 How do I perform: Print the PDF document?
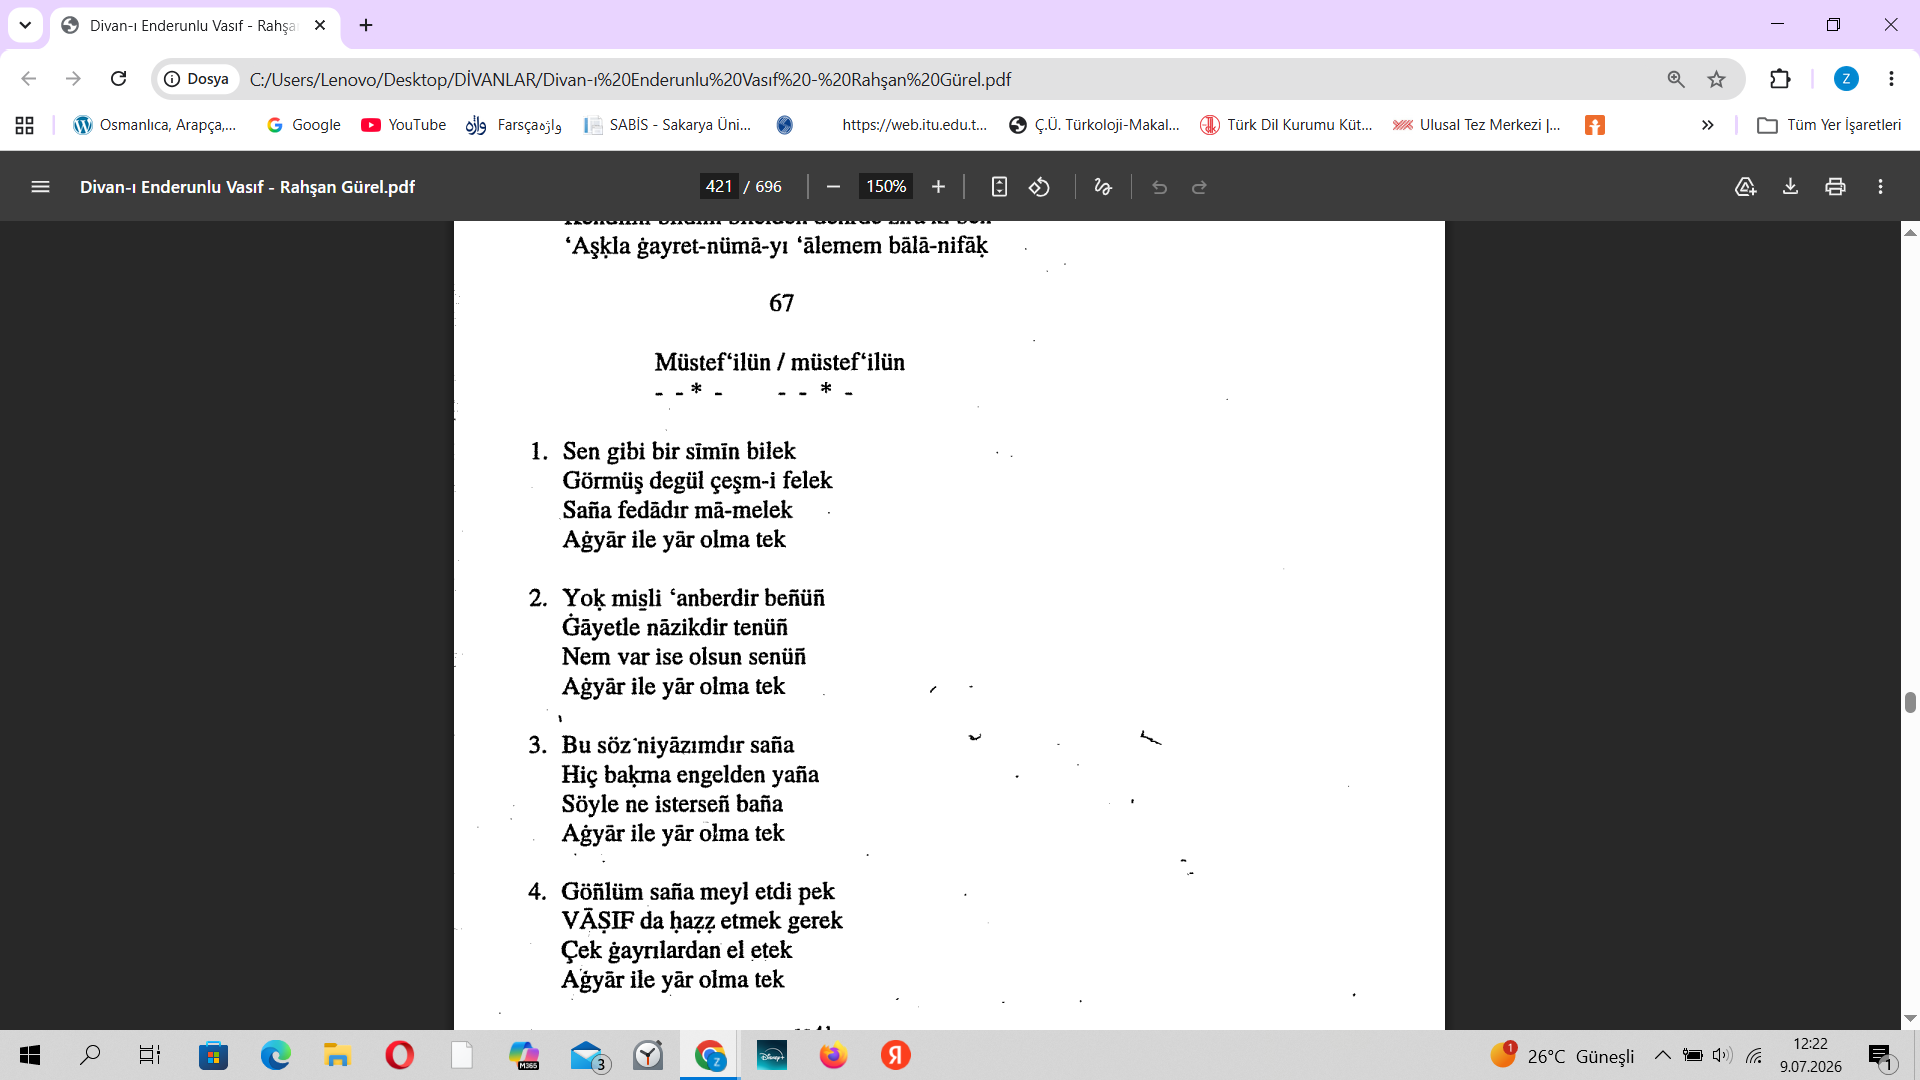click(1835, 187)
